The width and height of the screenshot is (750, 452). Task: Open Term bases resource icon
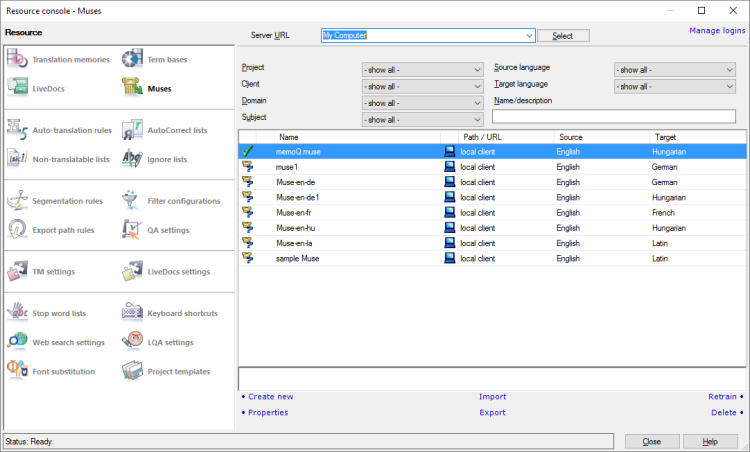click(x=132, y=59)
